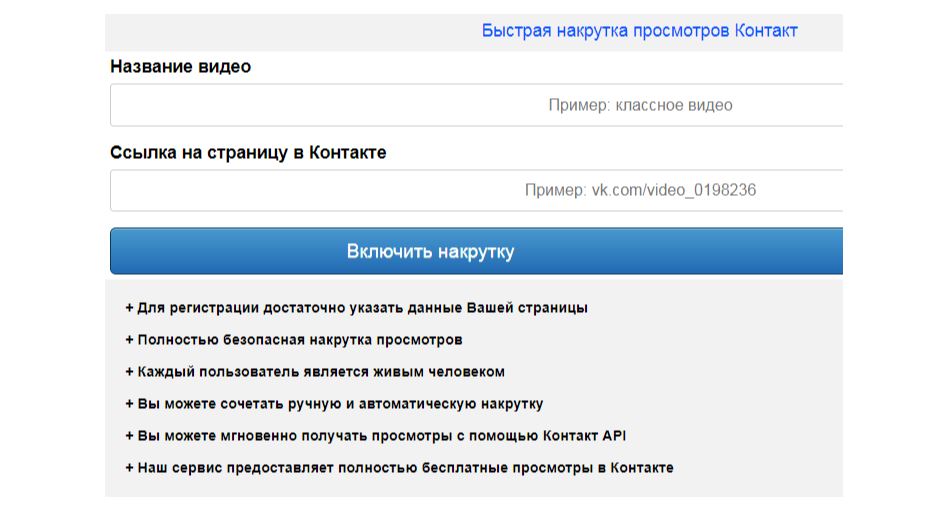Screen dimensions: 948x516
Task: Select text 'Для регистрации достаточно указать данные Вашей страницы'
Action: [x=362, y=308]
